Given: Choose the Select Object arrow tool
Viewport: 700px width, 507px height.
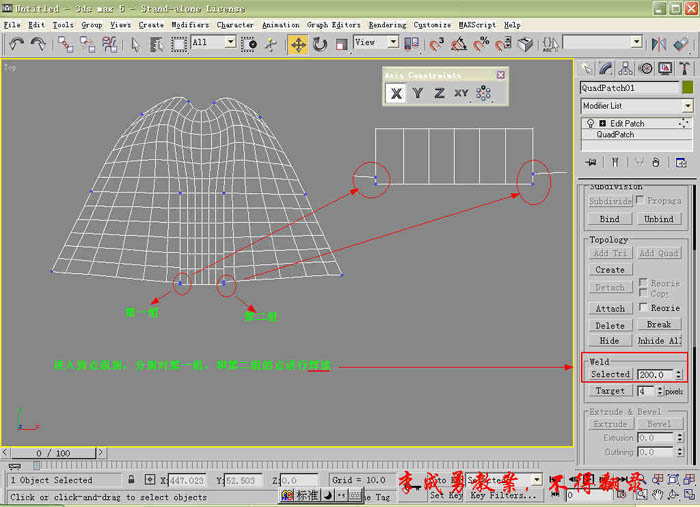Looking at the screenshot, I should coord(135,44).
